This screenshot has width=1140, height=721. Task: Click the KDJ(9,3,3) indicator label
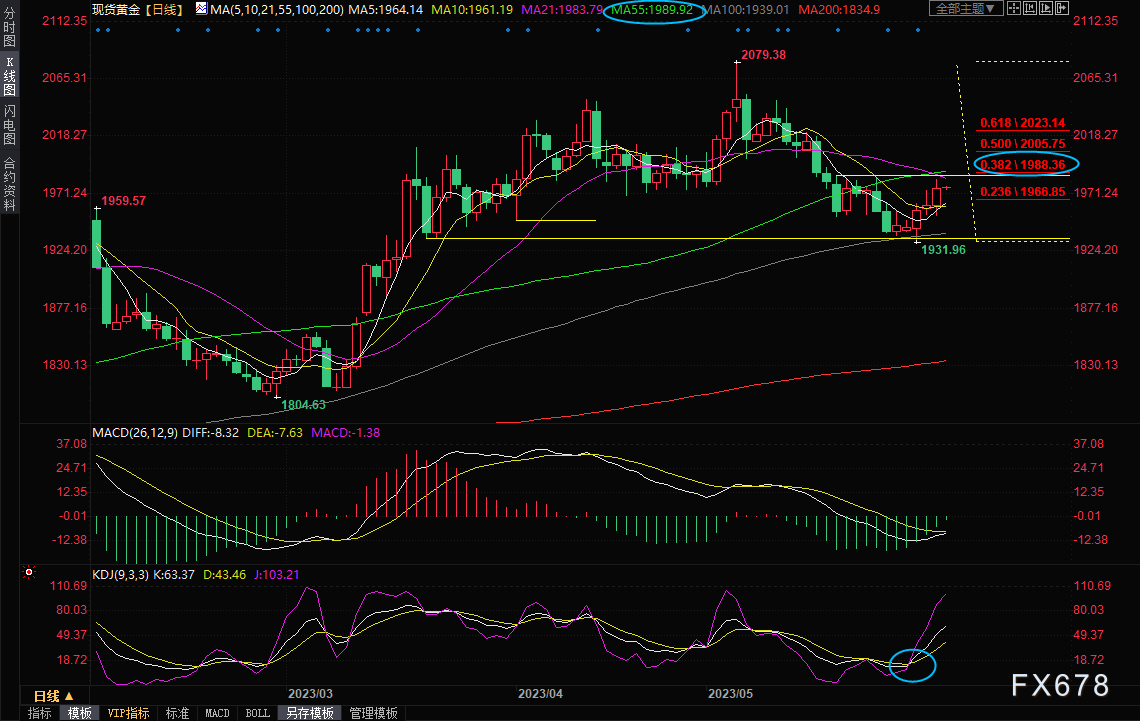coord(121,574)
